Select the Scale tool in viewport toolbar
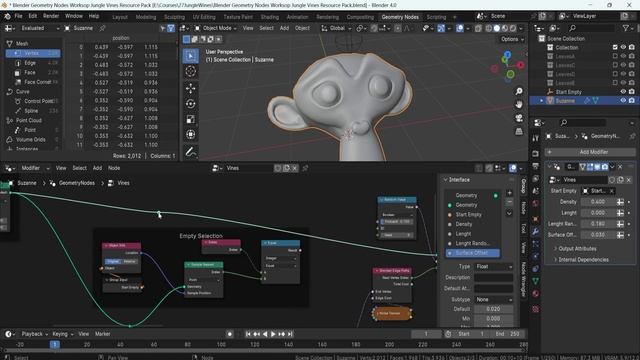 (190, 119)
